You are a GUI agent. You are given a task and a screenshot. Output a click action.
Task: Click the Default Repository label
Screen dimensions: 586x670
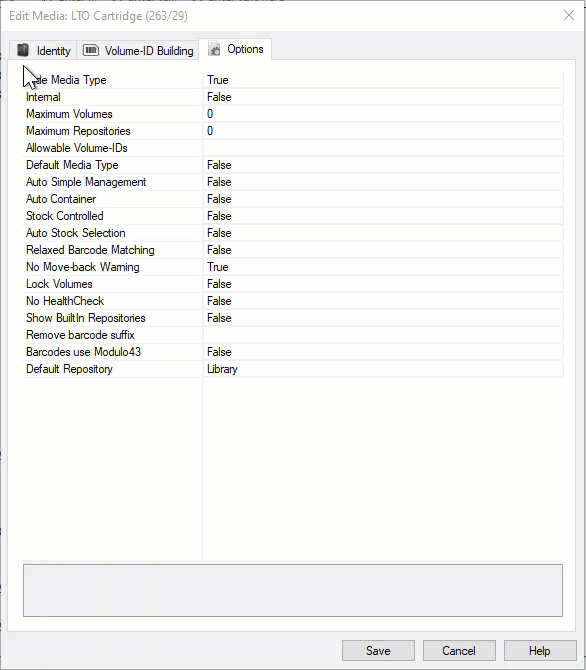click(x=69, y=369)
